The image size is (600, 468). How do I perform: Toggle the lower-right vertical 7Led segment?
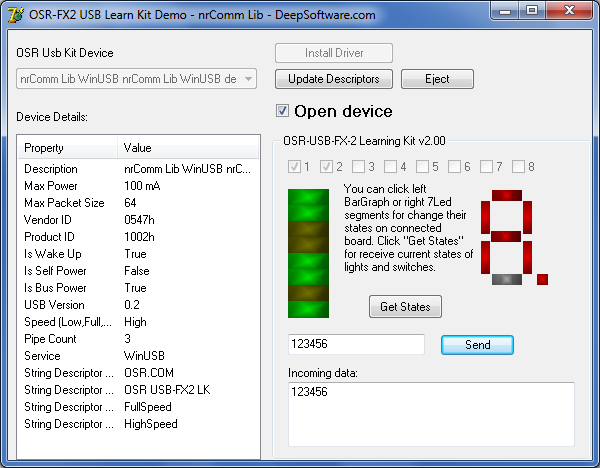[527, 257]
